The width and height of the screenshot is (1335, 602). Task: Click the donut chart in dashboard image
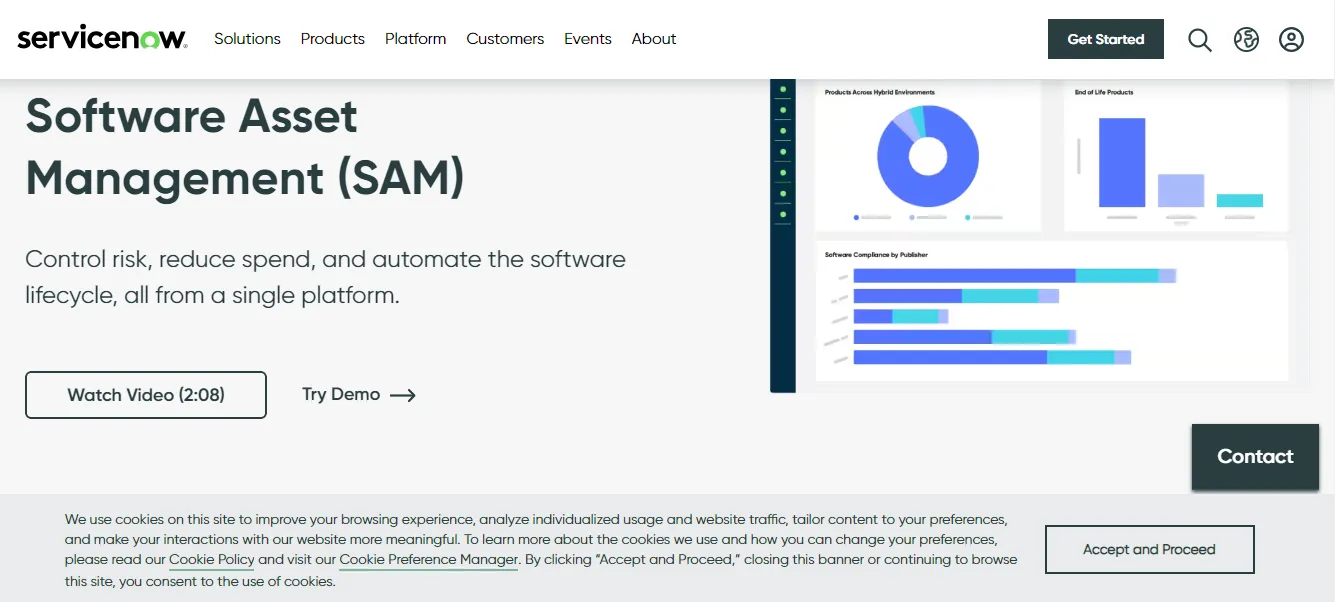click(928, 156)
